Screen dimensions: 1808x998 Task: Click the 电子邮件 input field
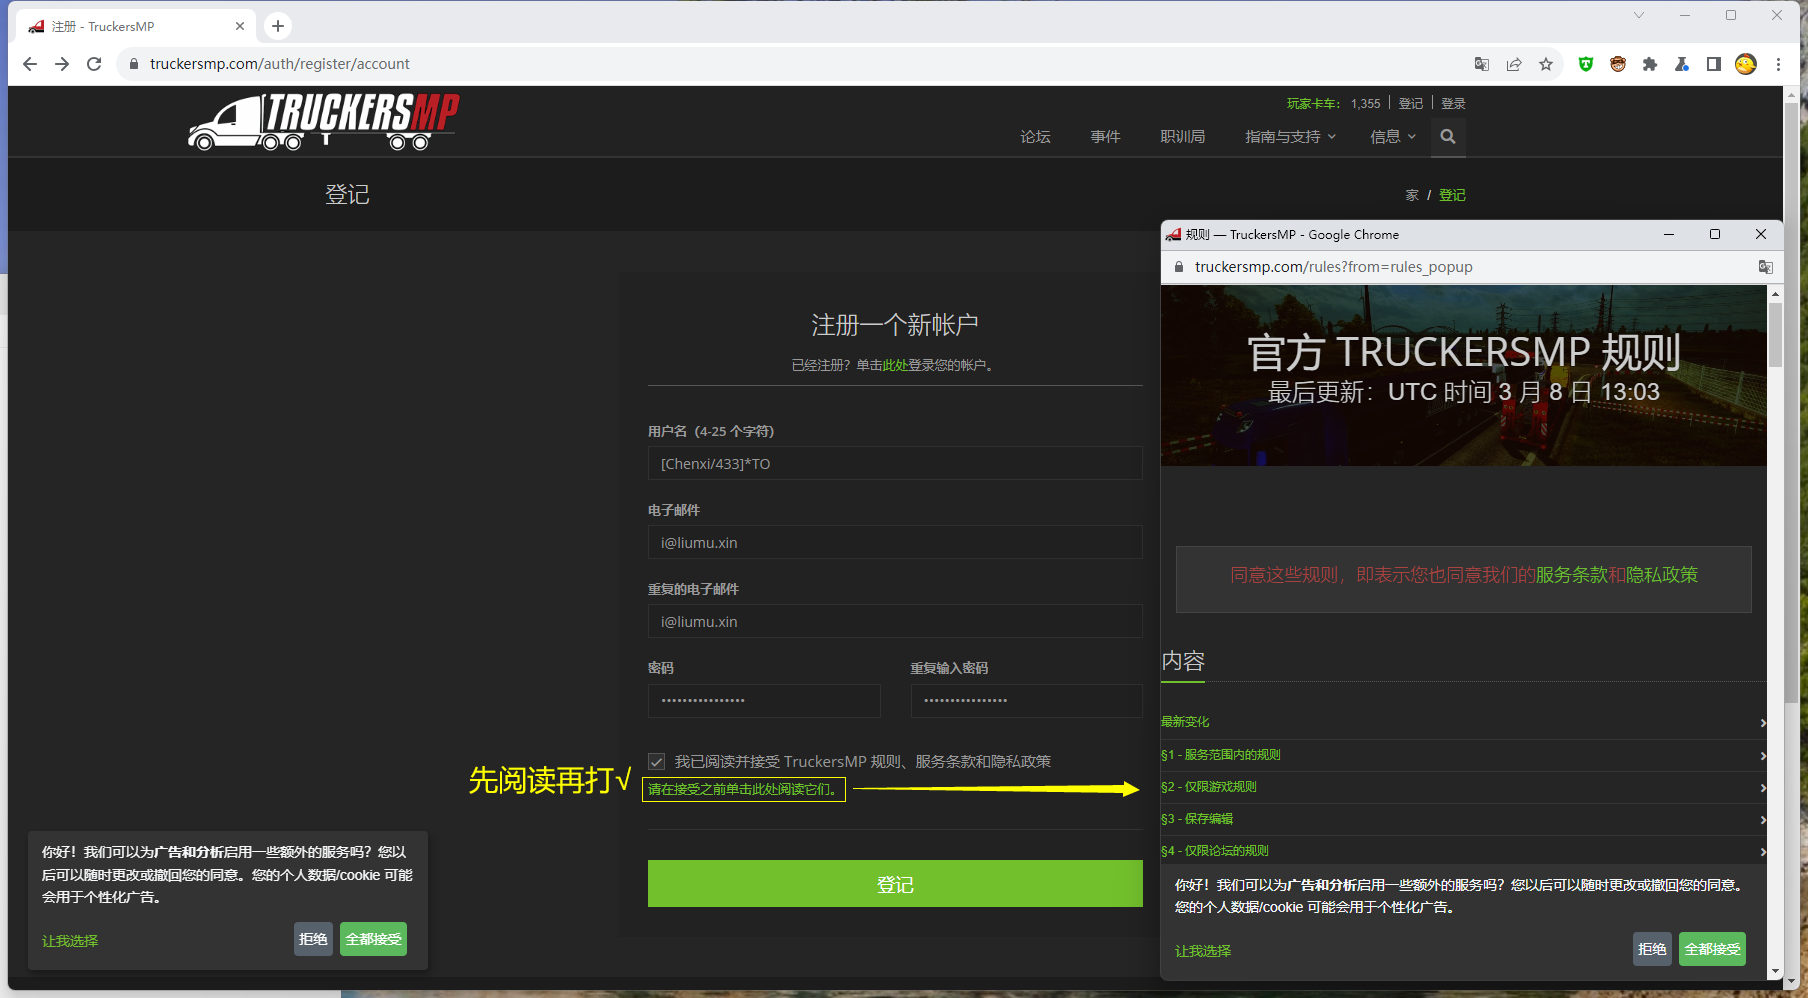tap(895, 542)
